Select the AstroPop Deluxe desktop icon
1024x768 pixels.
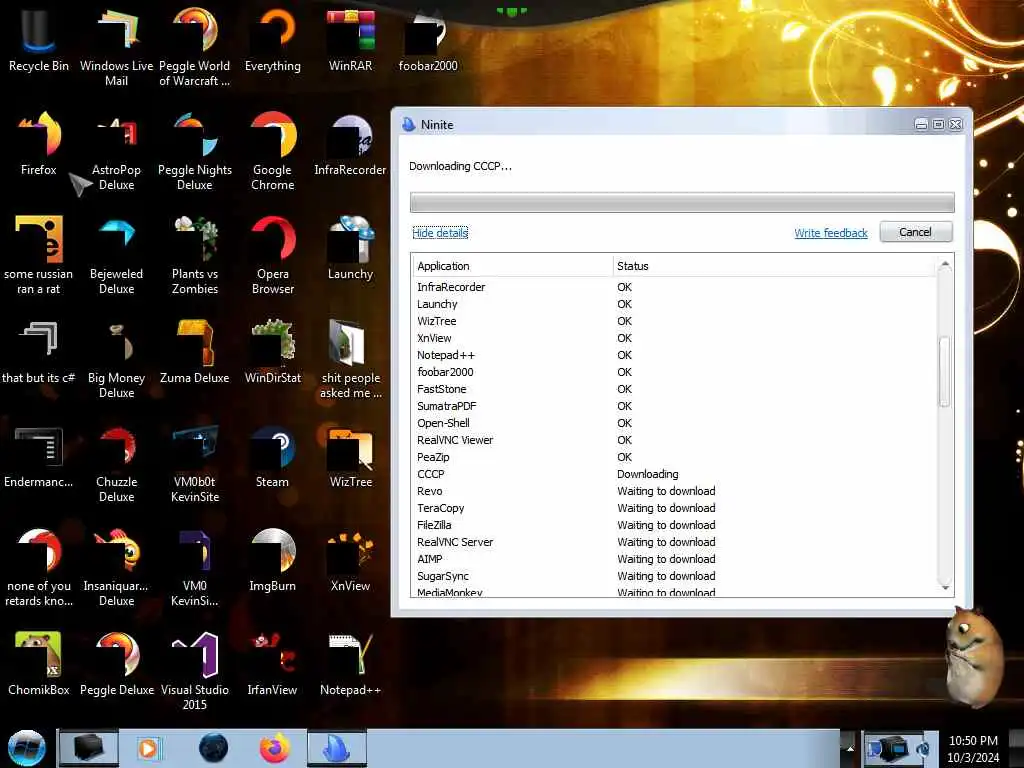coord(116,152)
